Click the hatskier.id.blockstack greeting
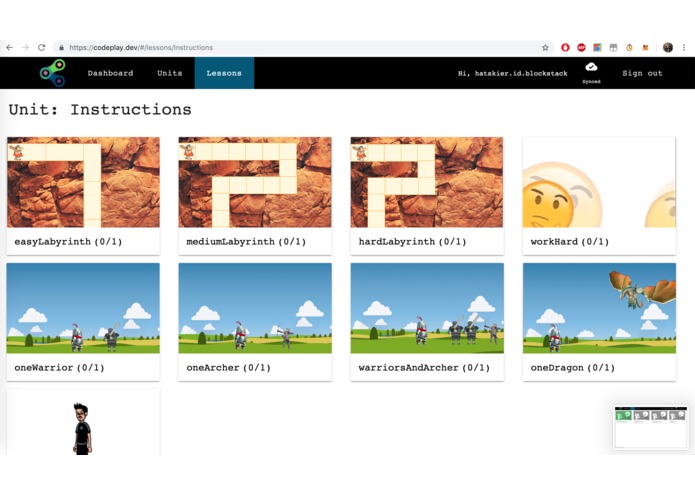 [x=513, y=74]
